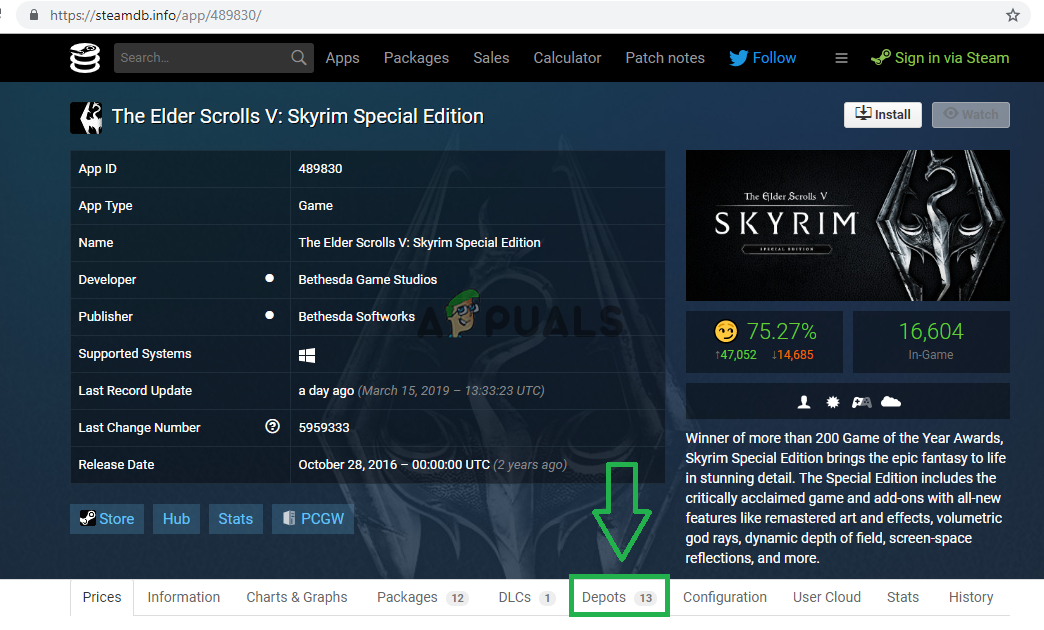This screenshot has height=630, width=1044.
Task: Click the eye icon on Watch button
Action: (951, 113)
